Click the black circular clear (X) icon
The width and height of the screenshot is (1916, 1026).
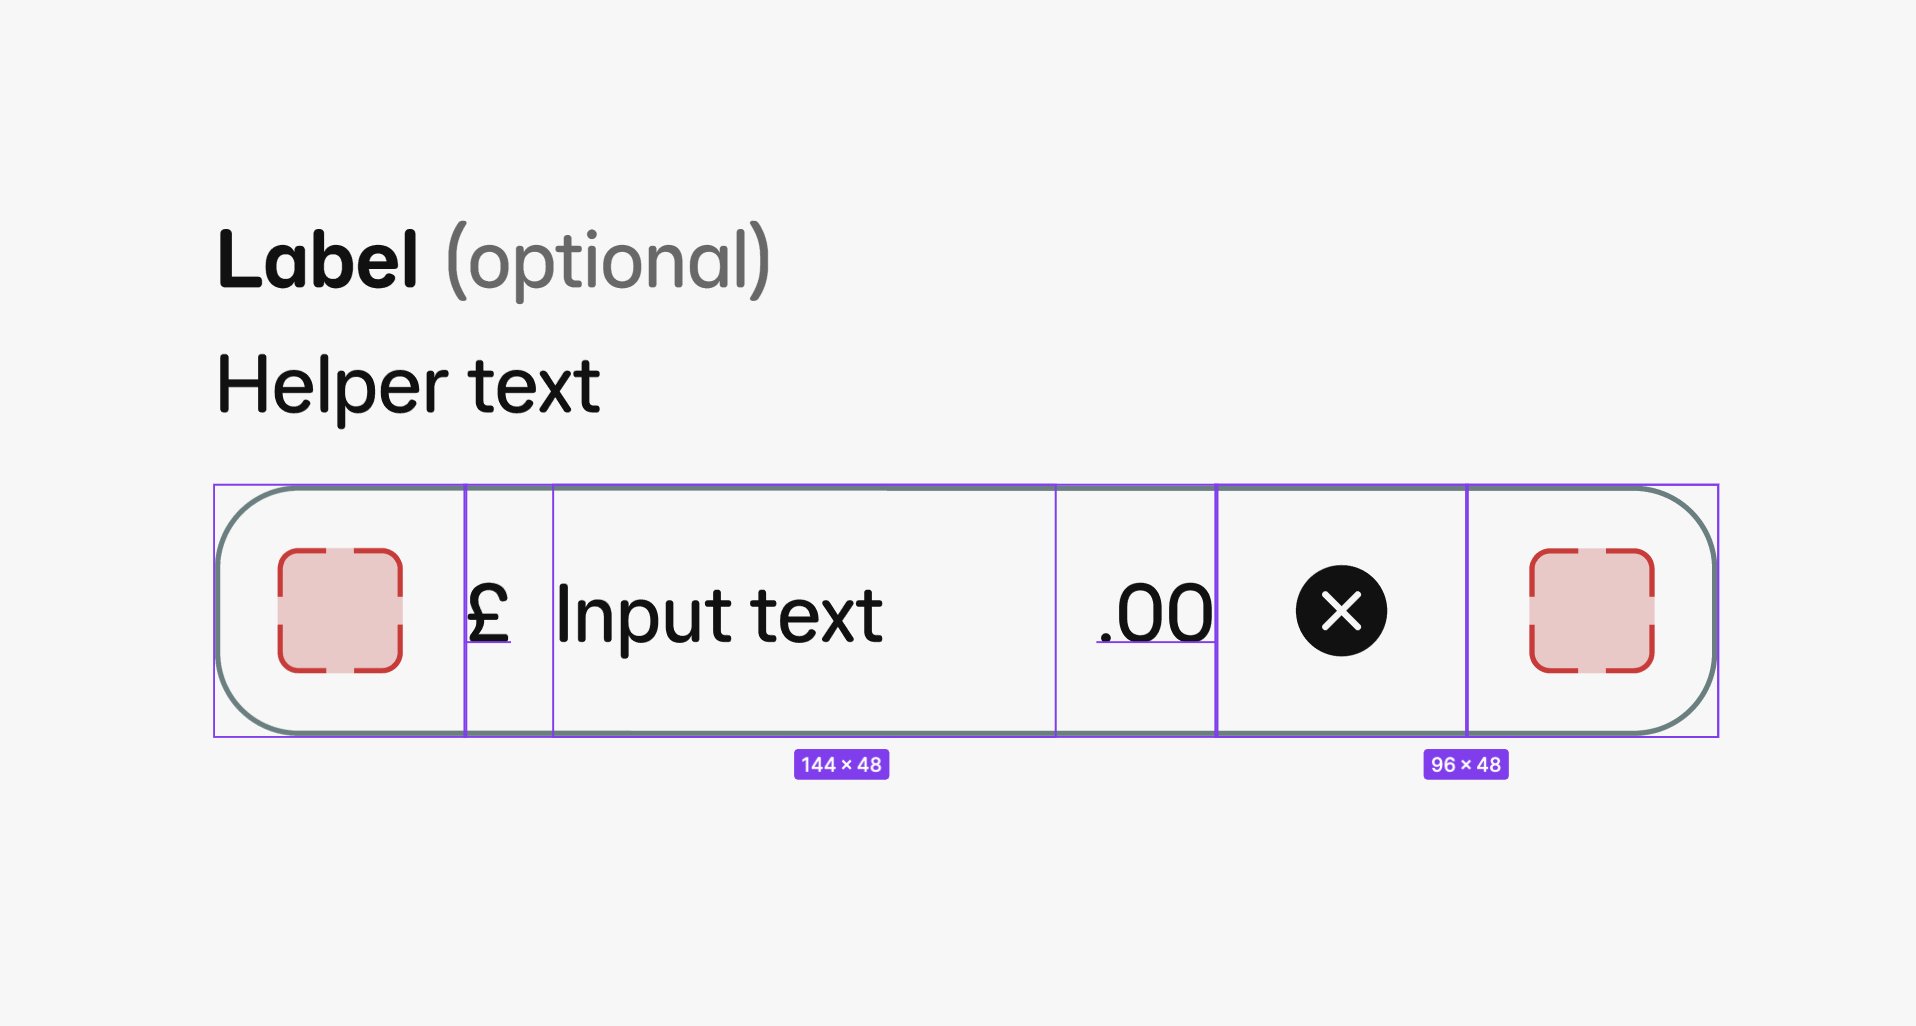[1341, 611]
